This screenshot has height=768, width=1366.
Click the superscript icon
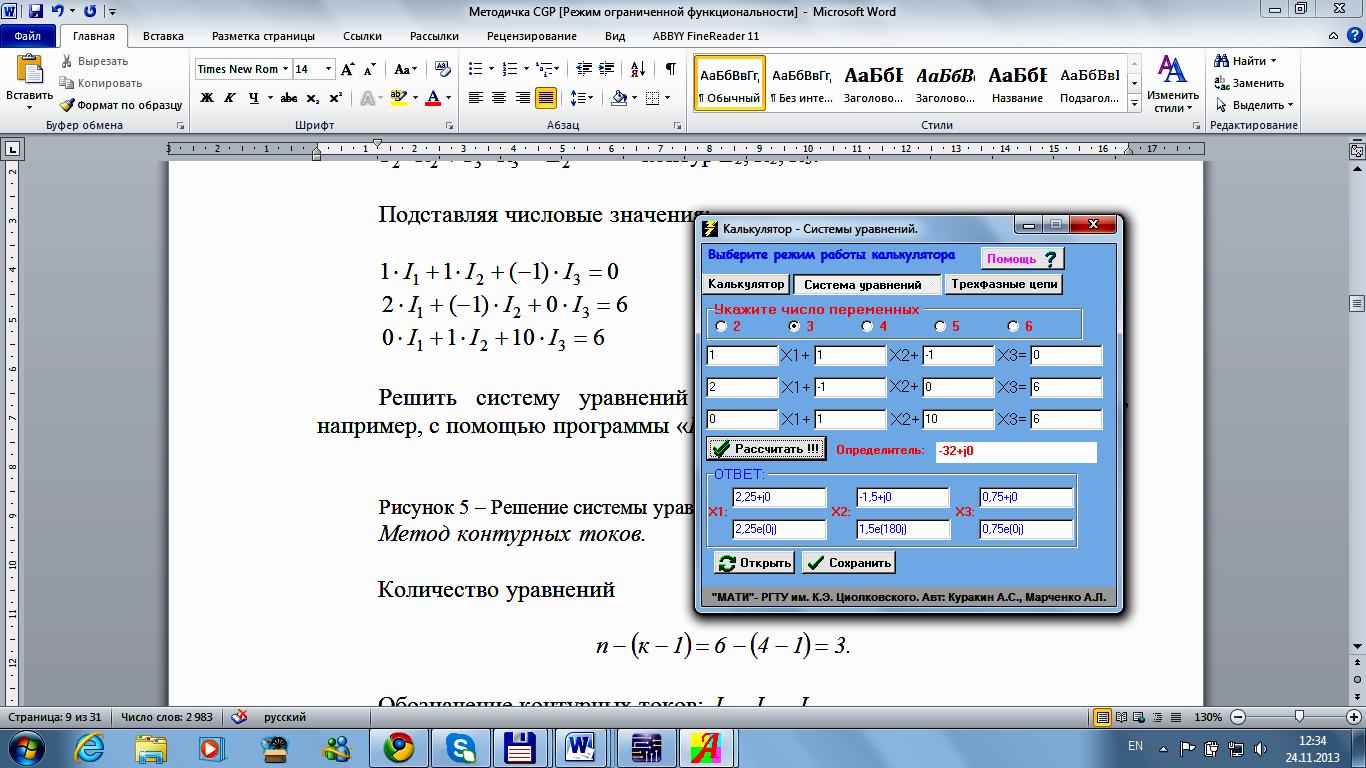point(335,98)
